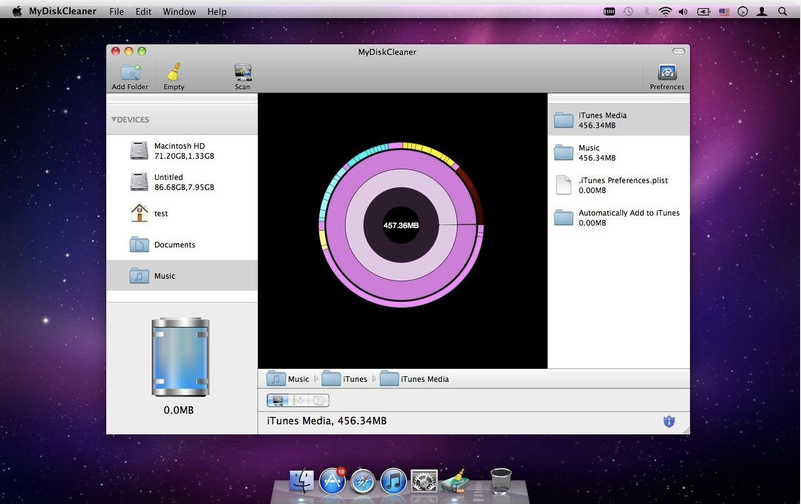Click the 457.36MB center of the chart
Image resolution: width=801 pixels, height=504 pixels.
click(x=401, y=225)
